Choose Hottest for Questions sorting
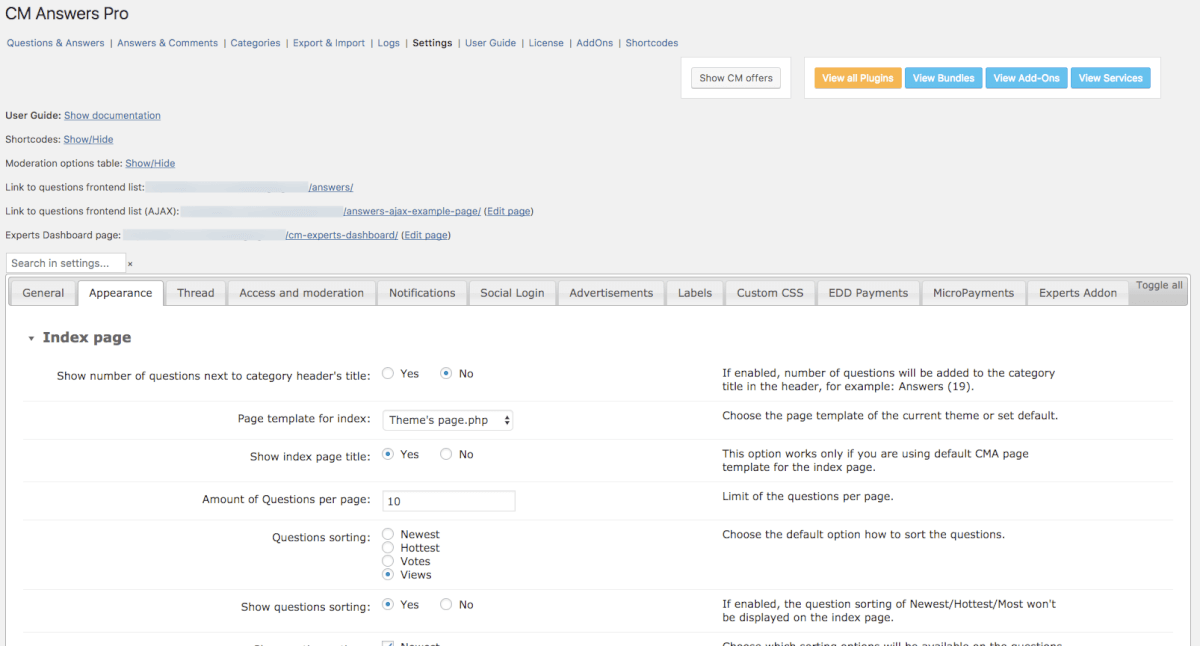 (388, 548)
